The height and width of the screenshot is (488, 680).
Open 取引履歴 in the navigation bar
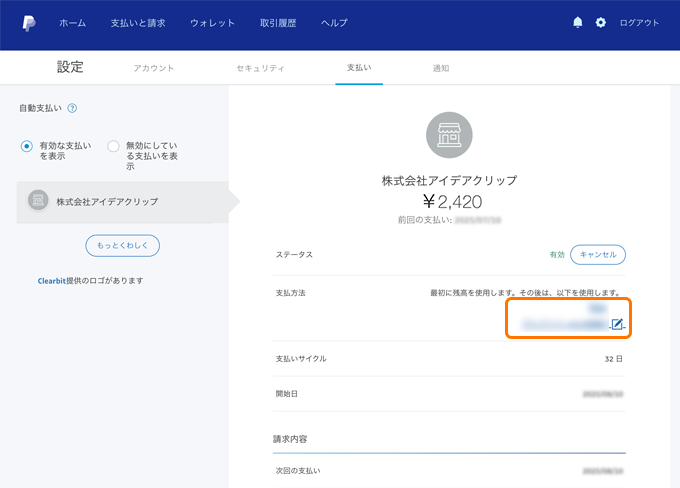point(278,23)
